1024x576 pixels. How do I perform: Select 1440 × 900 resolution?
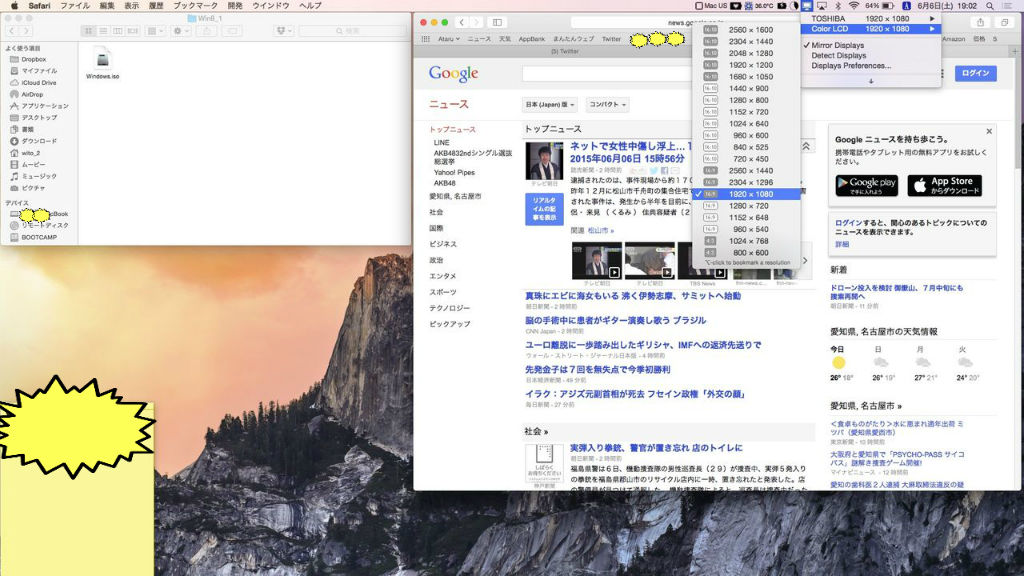pyautogui.click(x=746, y=89)
